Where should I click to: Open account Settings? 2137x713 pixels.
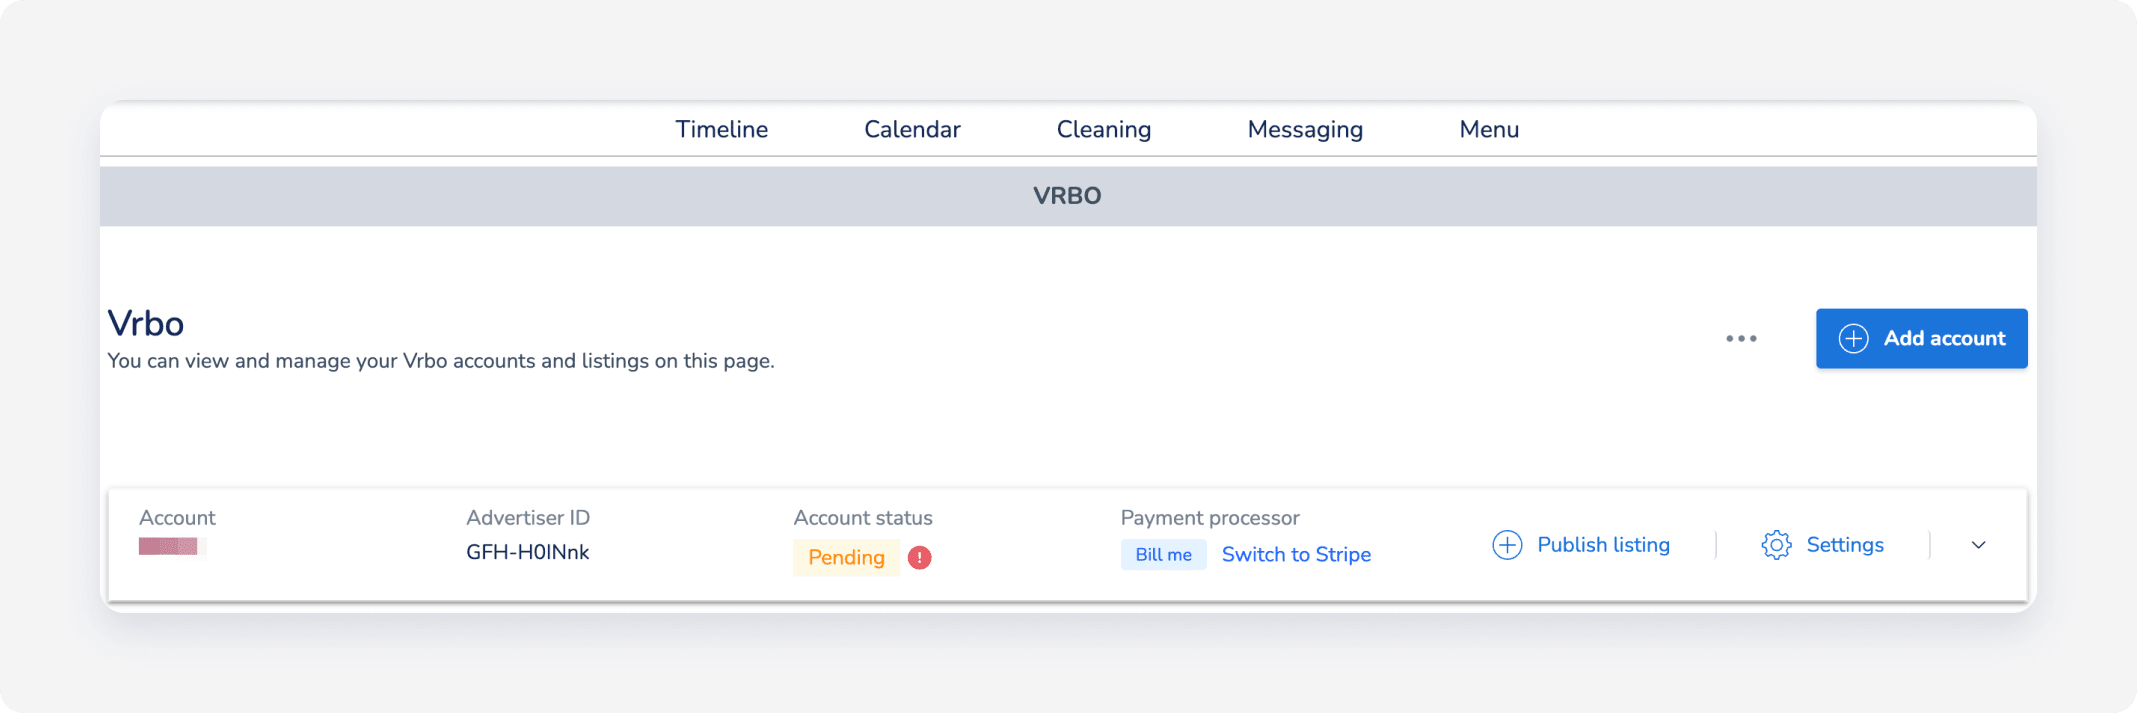pyautogui.click(x=1844, y=545)
